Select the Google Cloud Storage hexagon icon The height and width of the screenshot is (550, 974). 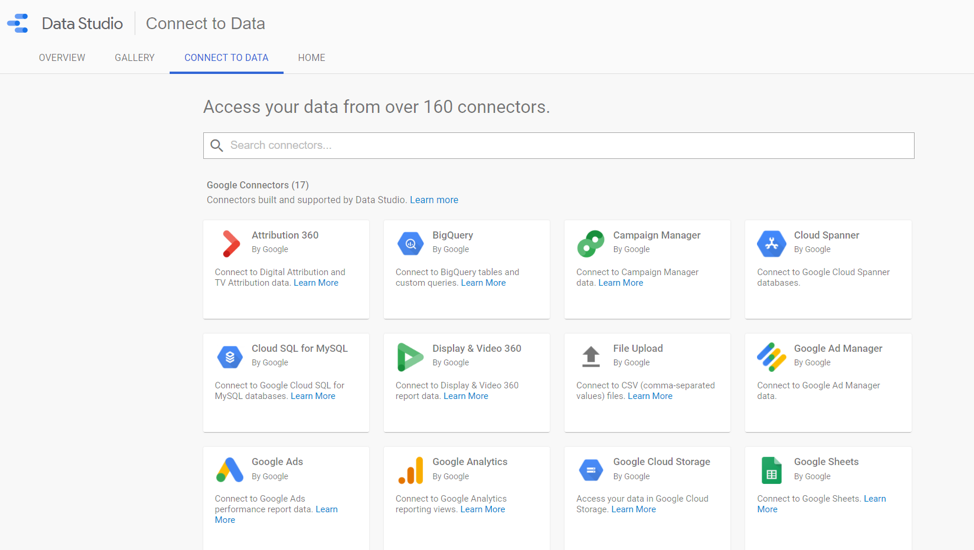coord(591,470)
